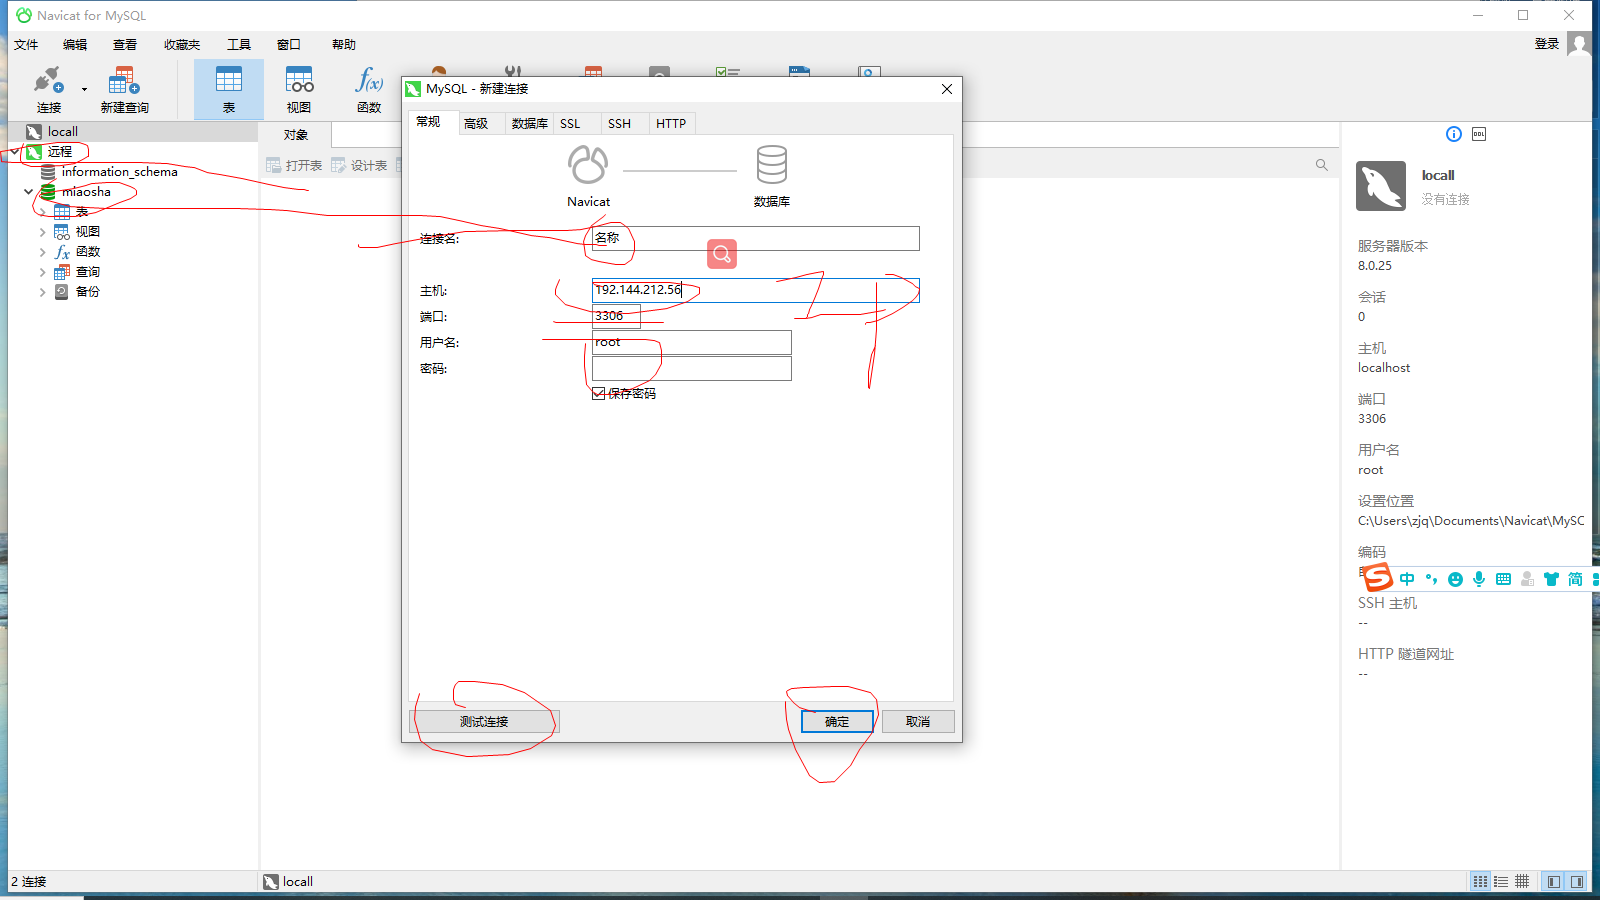Click the search magnifier in object toolbar
The height and width of the screenshot is (900, 1600).
1322,165
